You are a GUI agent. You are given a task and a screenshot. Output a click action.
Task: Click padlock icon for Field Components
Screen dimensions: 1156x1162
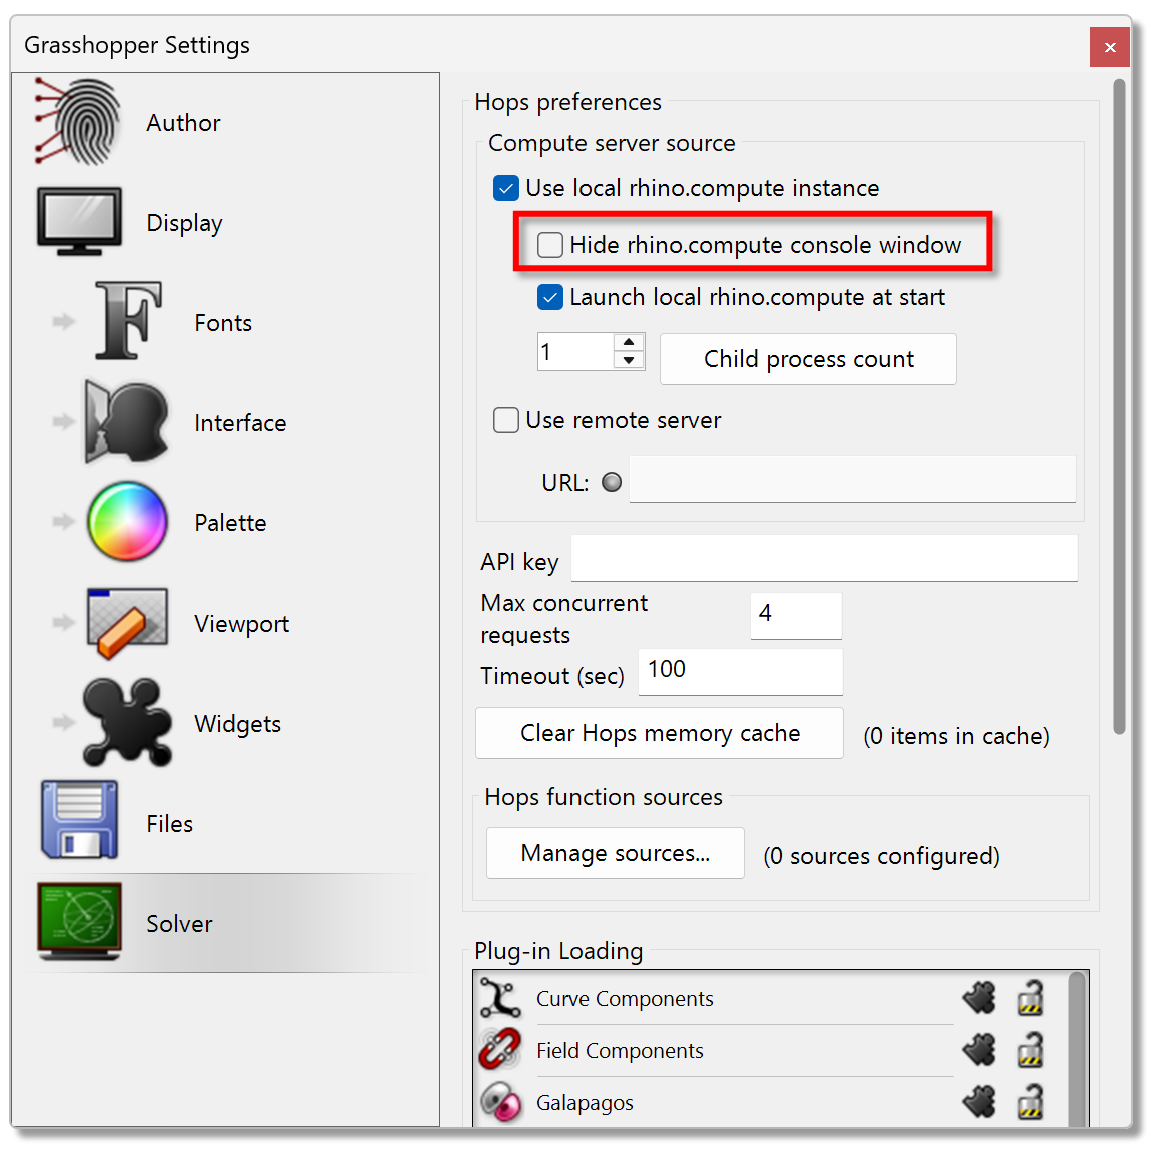pyautogui.click(x=1030, y=1049)
